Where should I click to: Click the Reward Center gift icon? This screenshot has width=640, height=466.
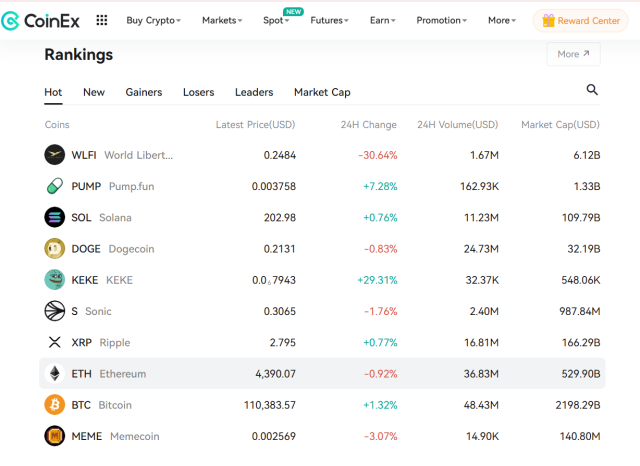coord(548,20)
